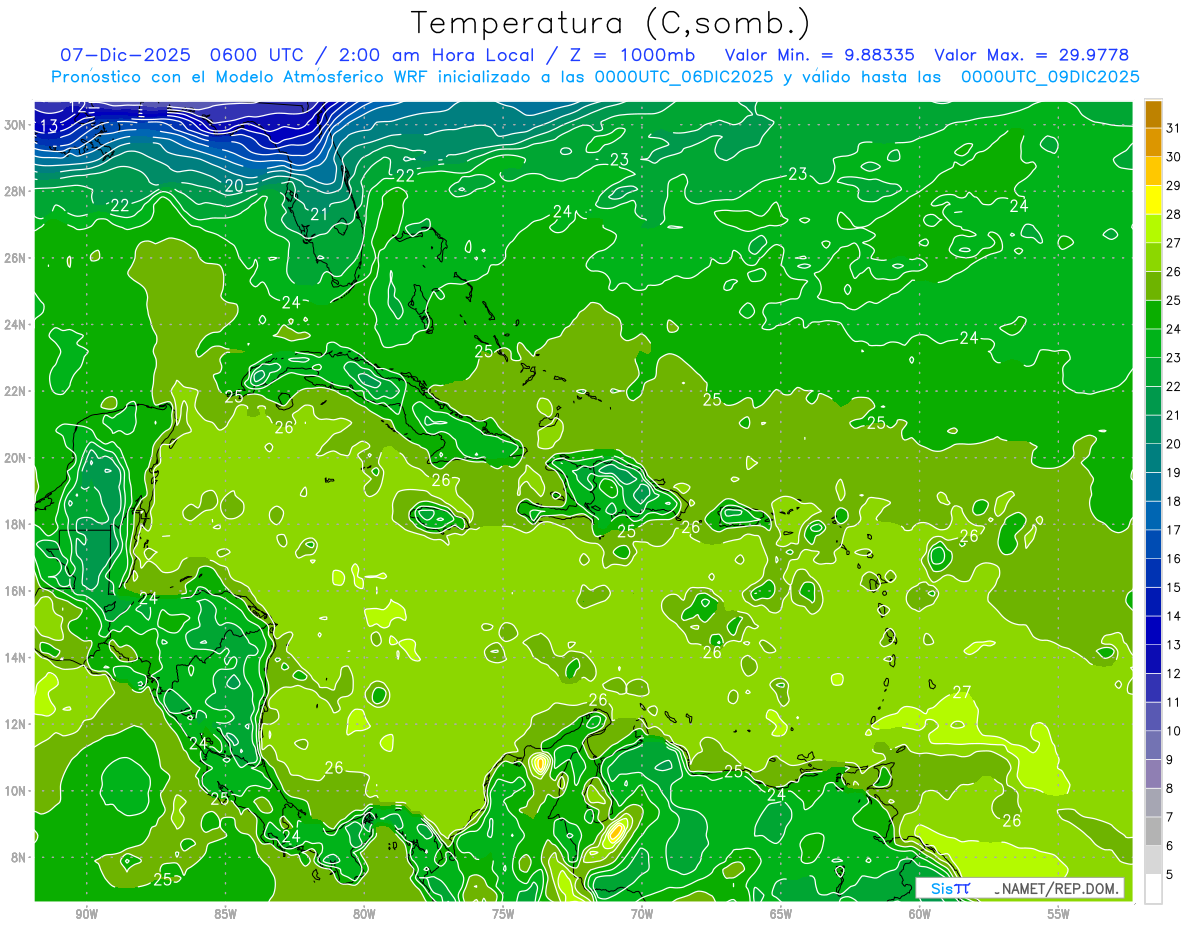This screenshot has height=927, width=1200.
Task: Click the legend value label '14'
Action: tap(1174, 616)
